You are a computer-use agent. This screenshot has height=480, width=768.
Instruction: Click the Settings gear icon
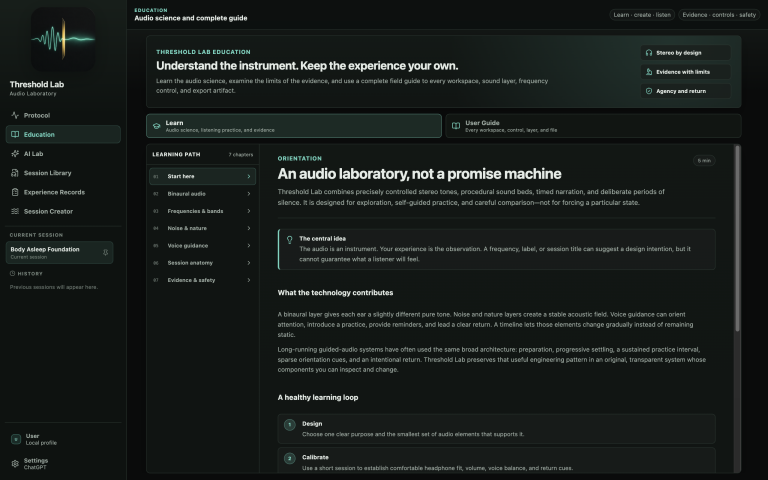pyautogui.click(x=15, y=463)
